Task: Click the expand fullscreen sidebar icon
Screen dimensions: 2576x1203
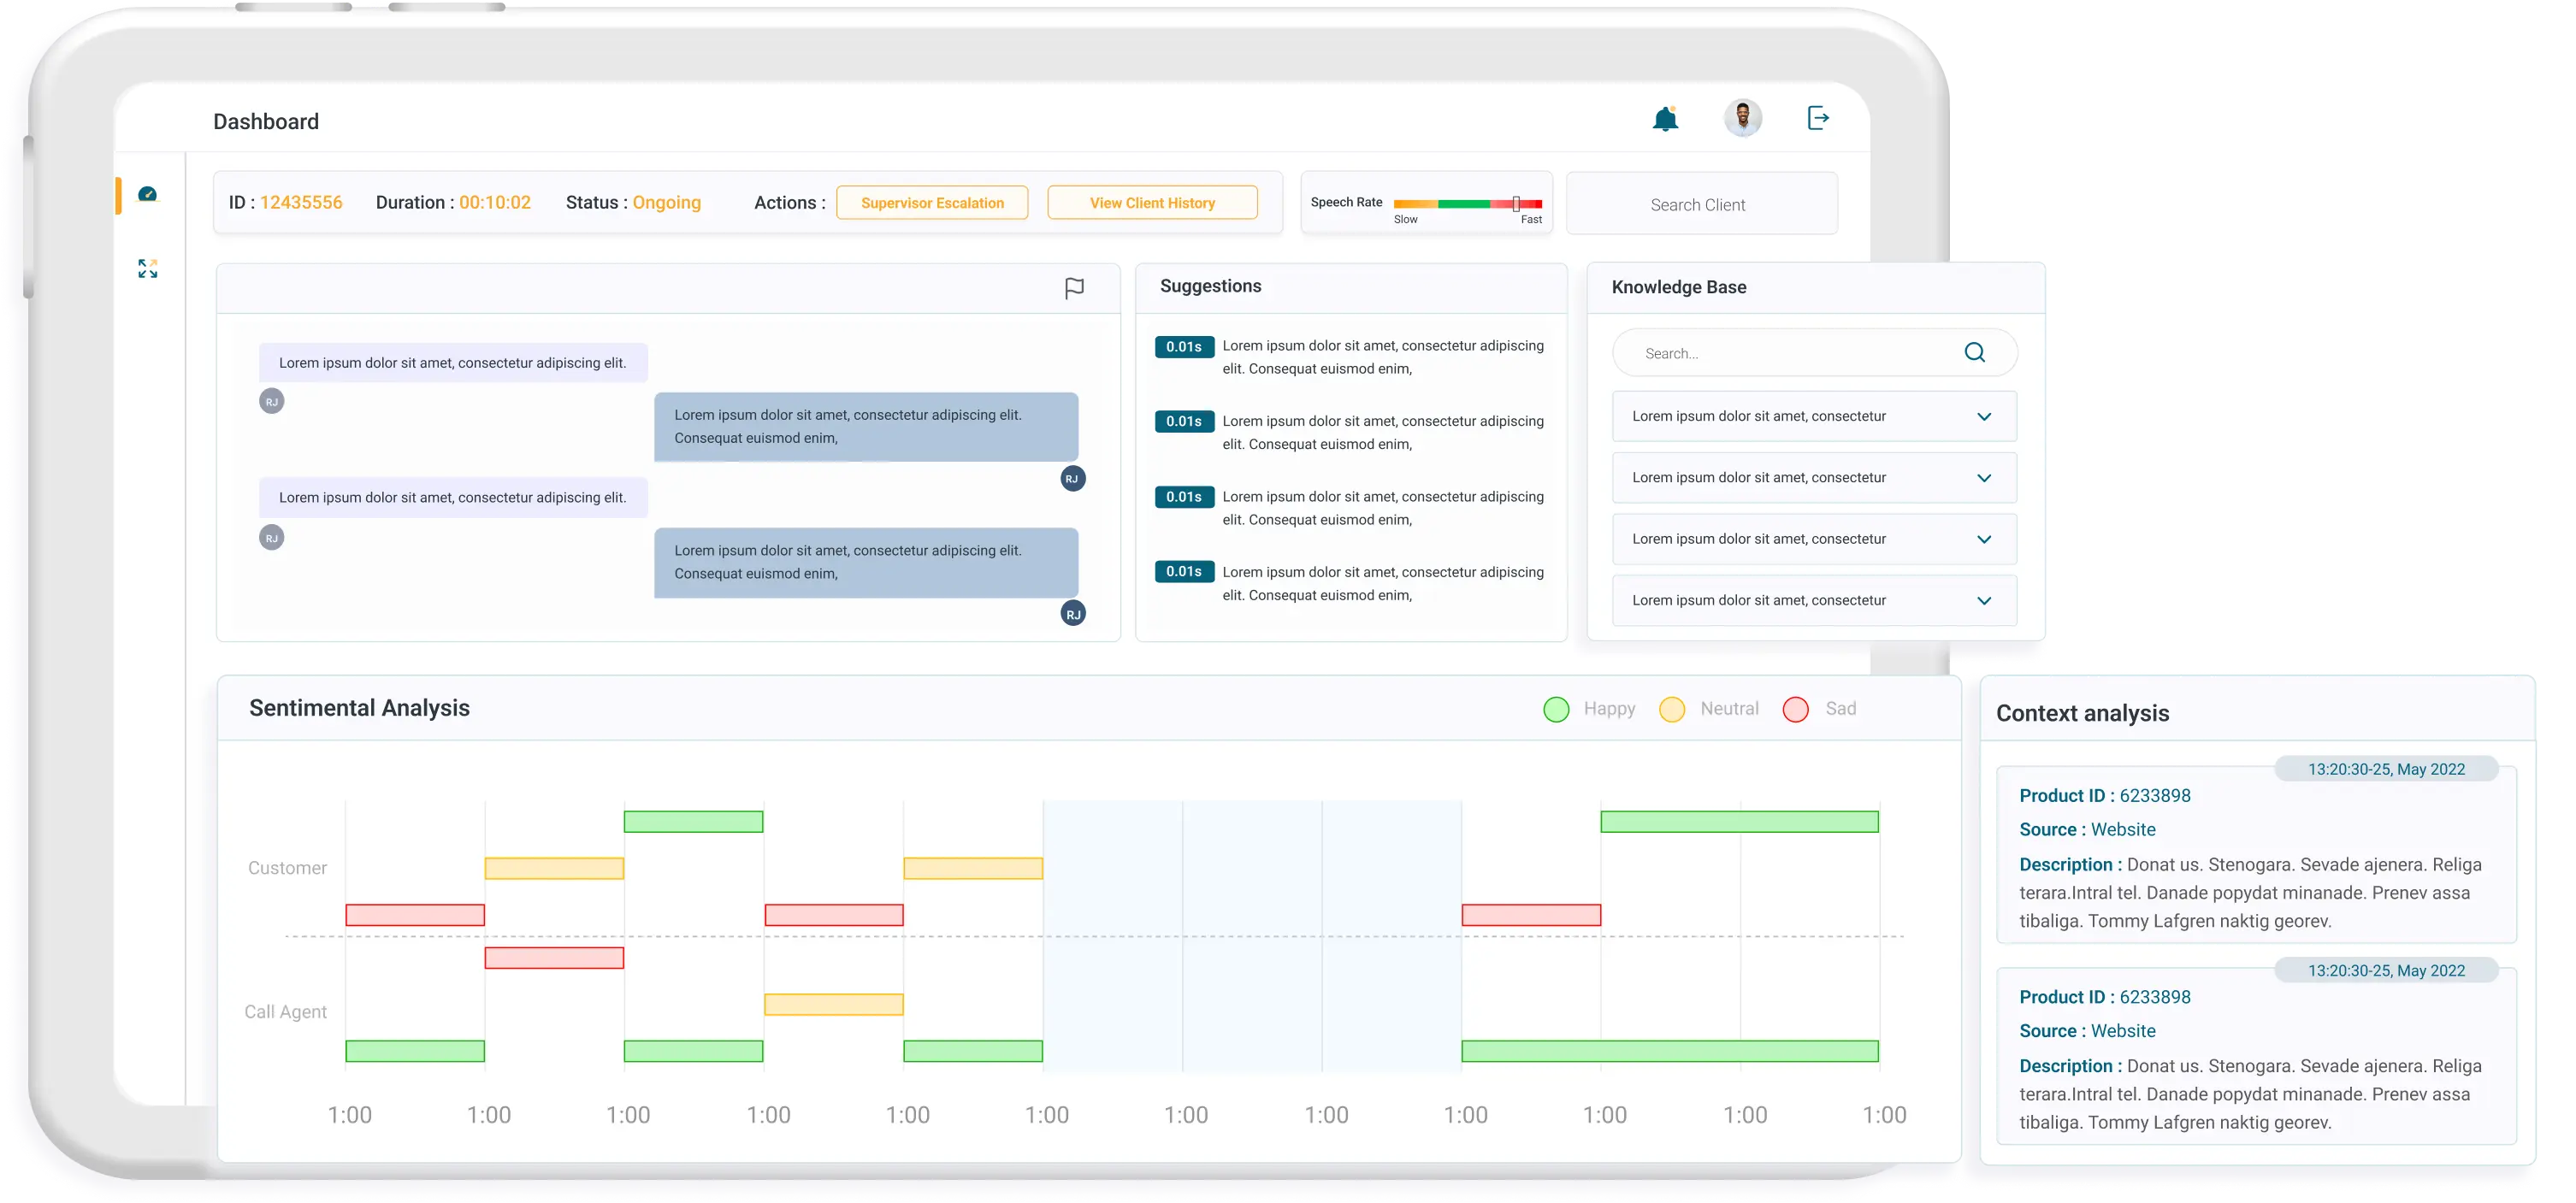Action: pyautogui.click(x=148, y=268)
